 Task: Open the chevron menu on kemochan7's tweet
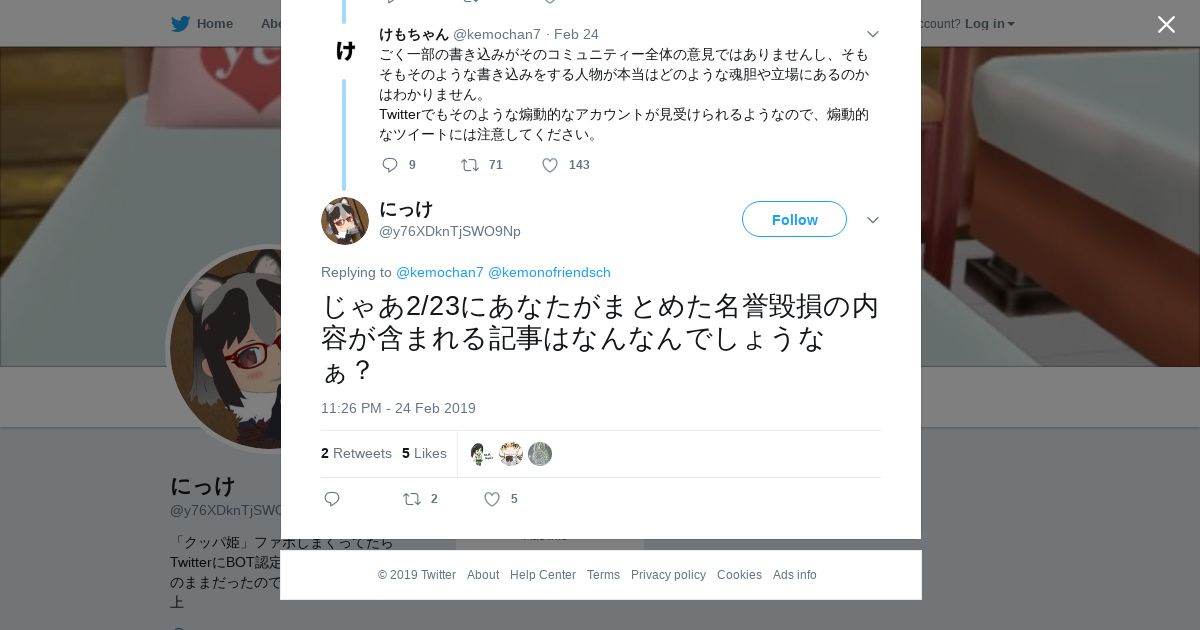(872, 34)
